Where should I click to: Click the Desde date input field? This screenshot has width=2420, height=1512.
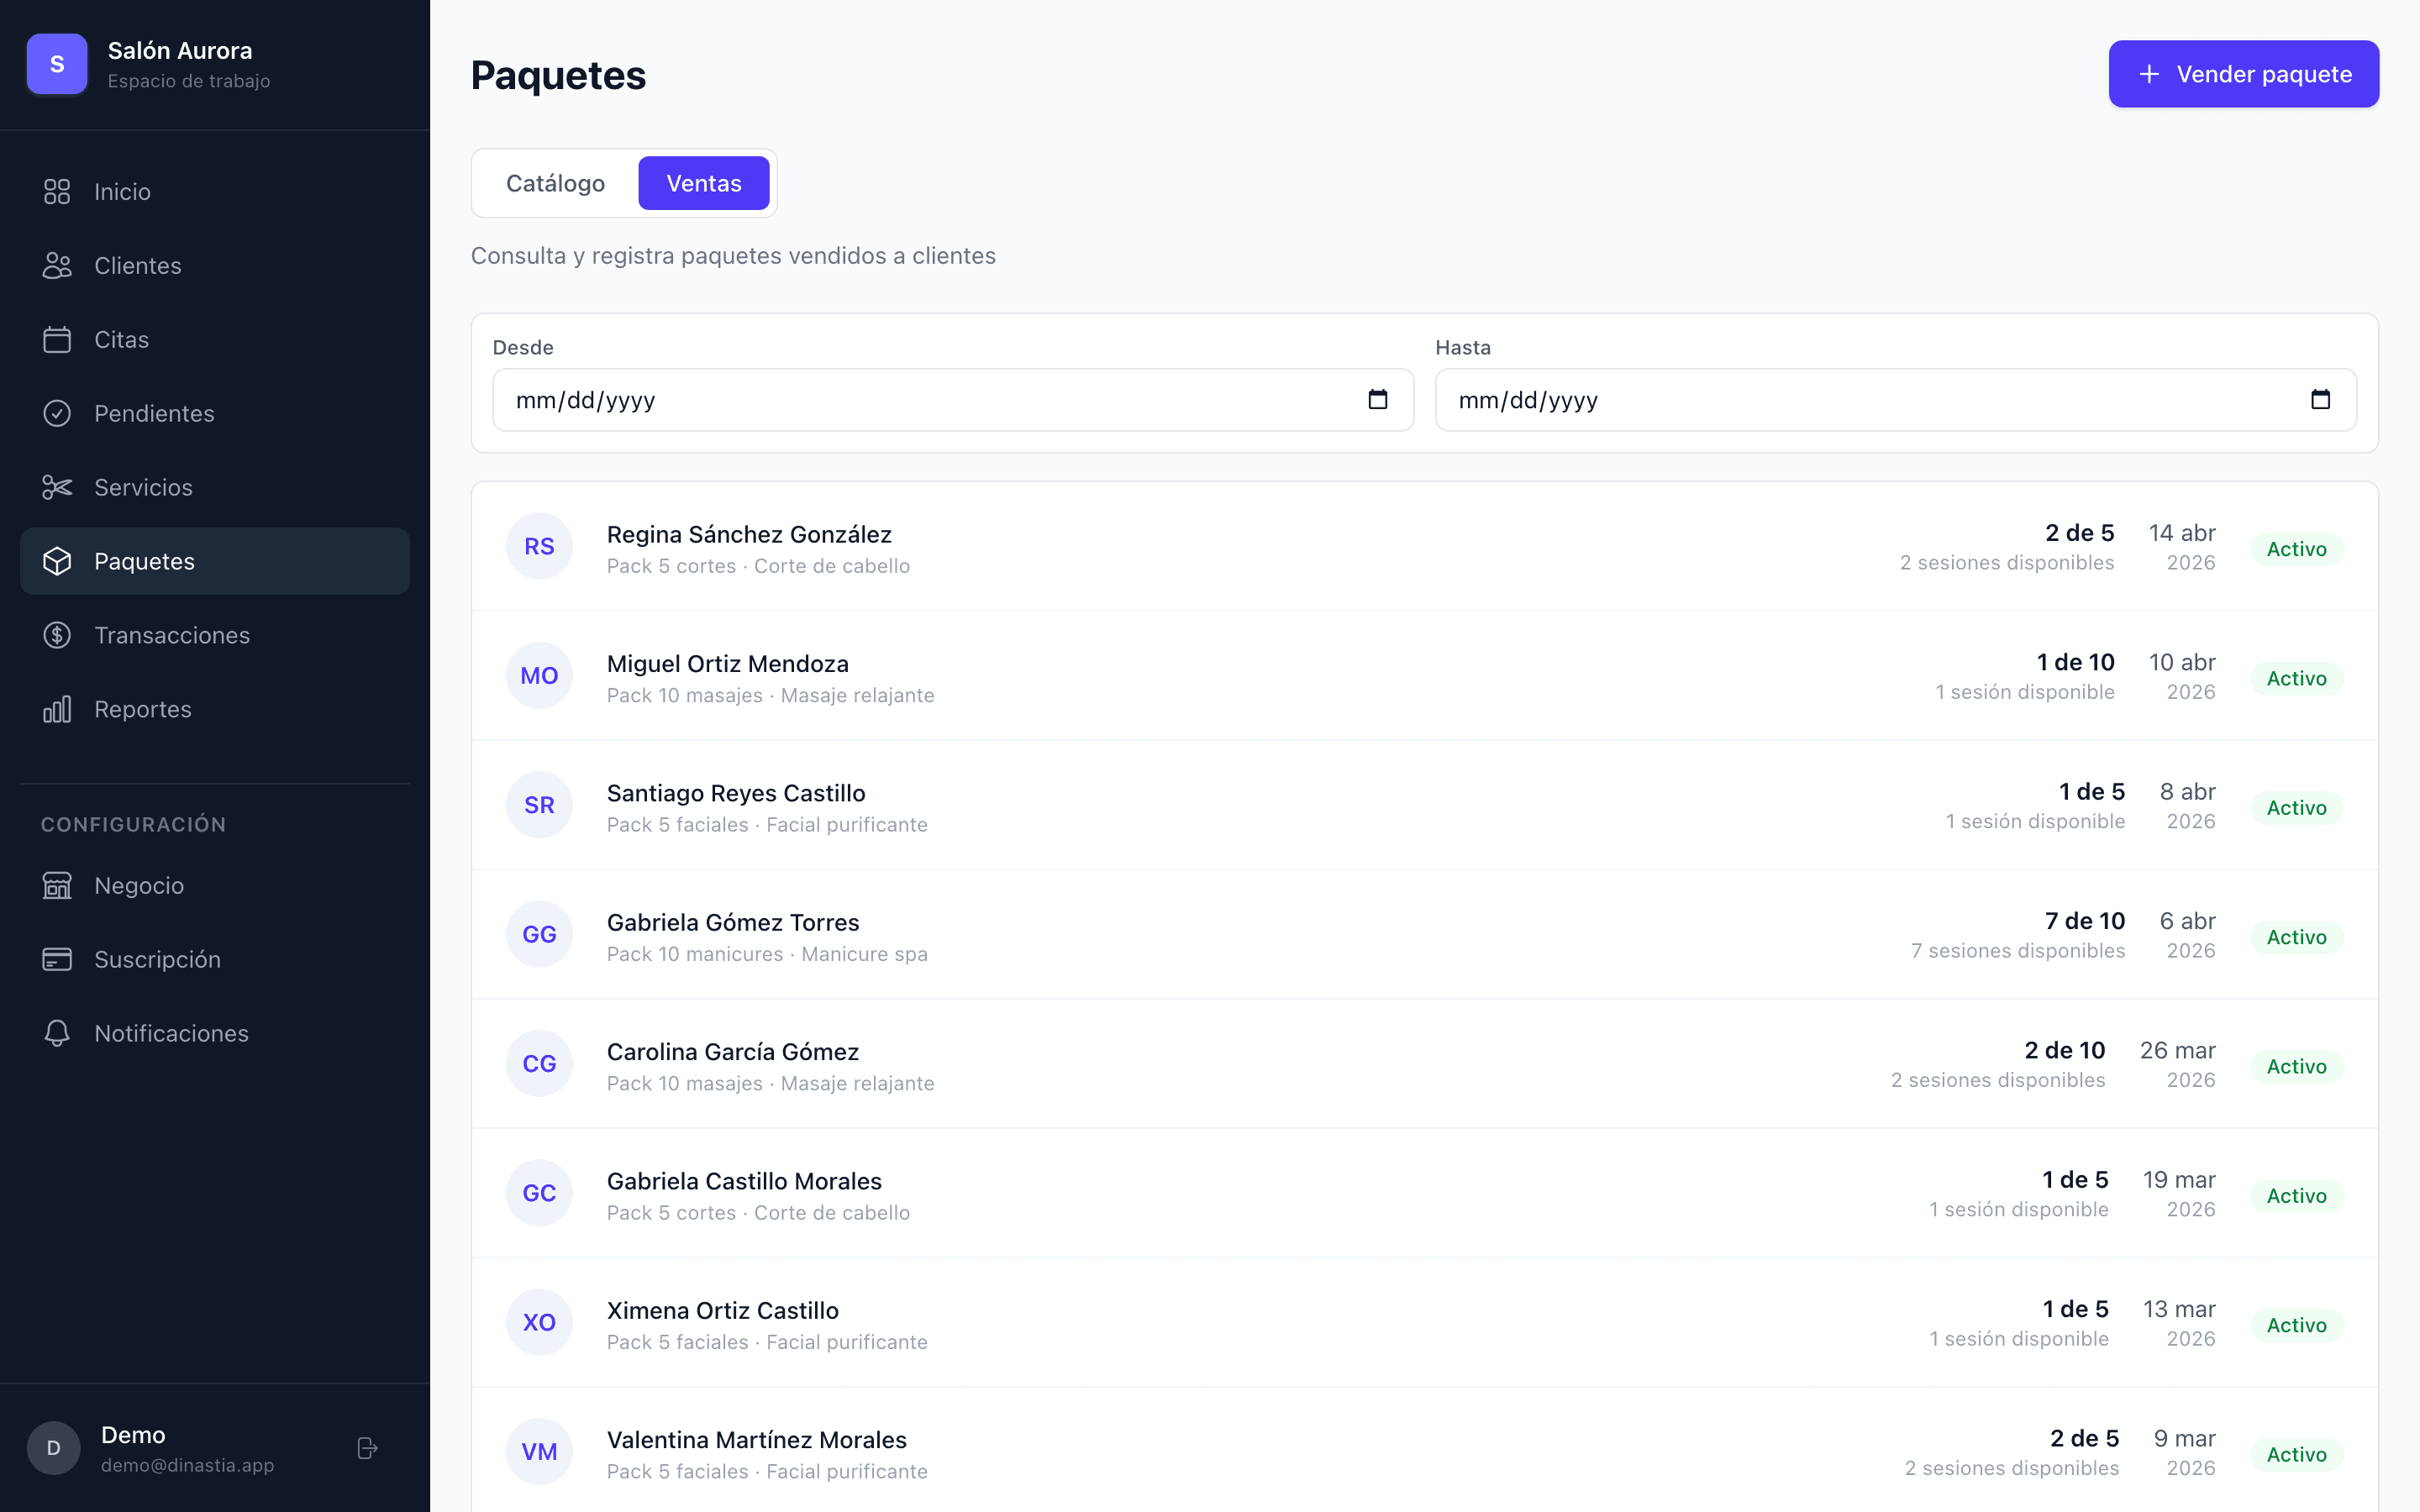click(x=953, y=400)
